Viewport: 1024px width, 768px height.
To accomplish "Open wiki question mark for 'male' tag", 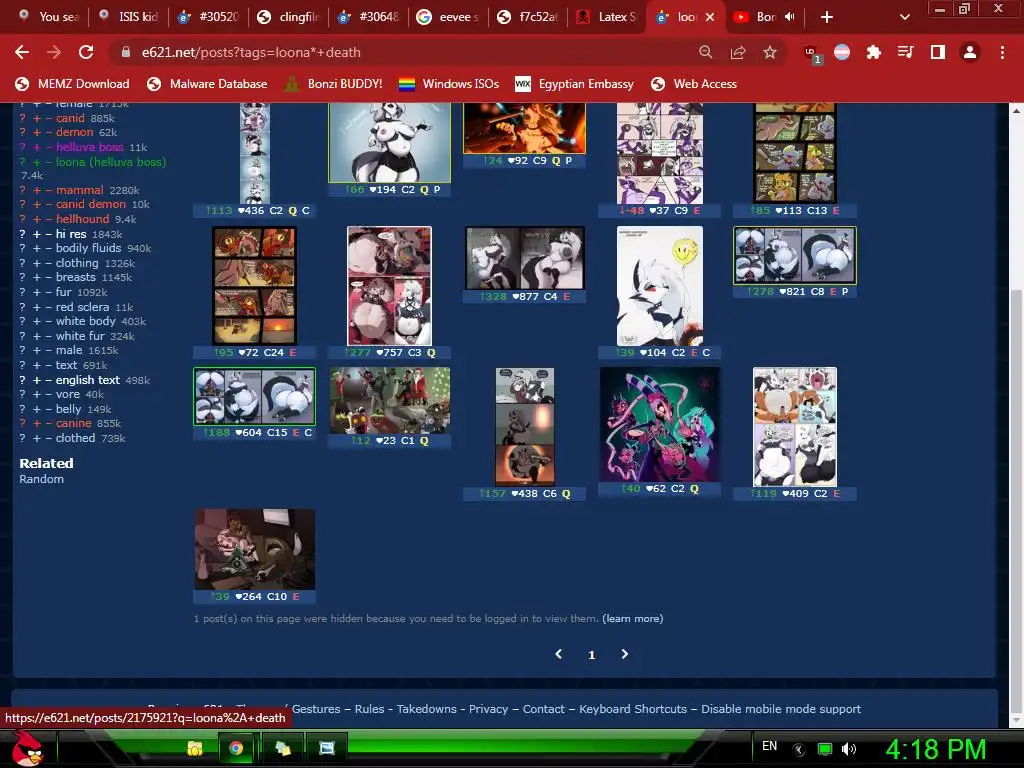I will pyautogui.click(x=22, y=351).
